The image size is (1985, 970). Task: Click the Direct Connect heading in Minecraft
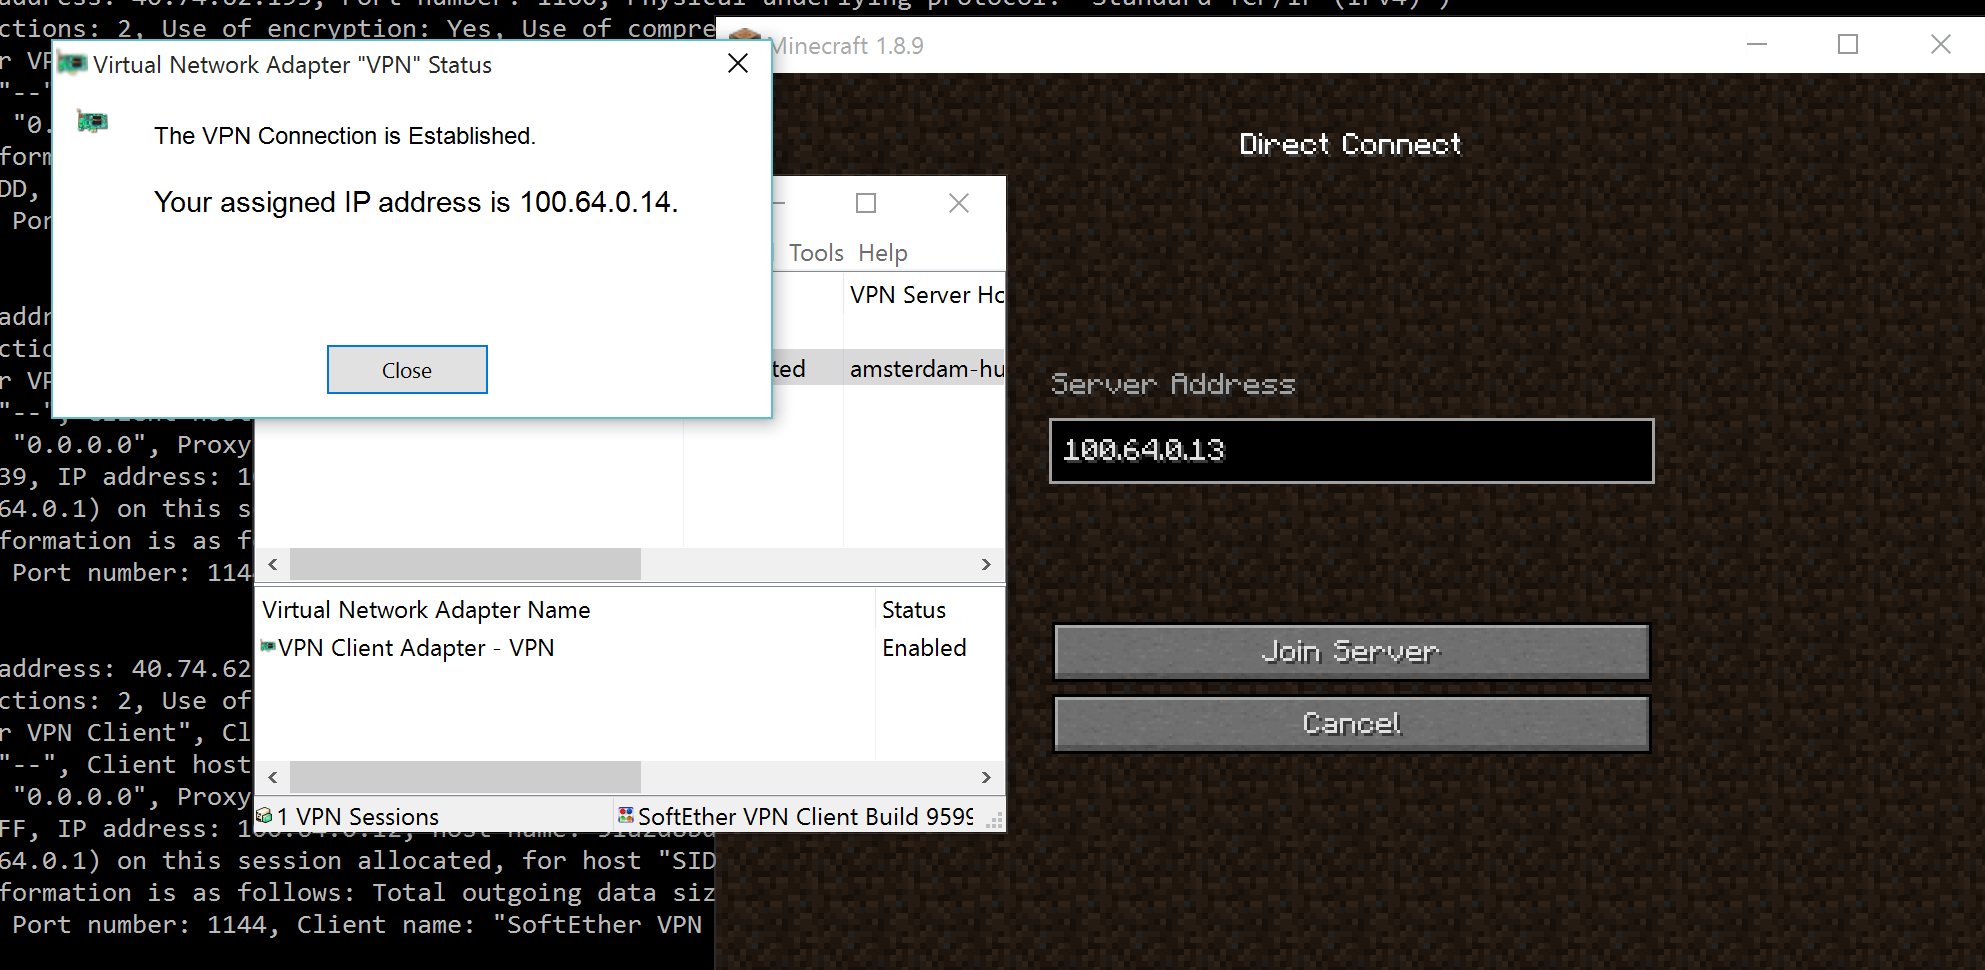click(1350, 144)
